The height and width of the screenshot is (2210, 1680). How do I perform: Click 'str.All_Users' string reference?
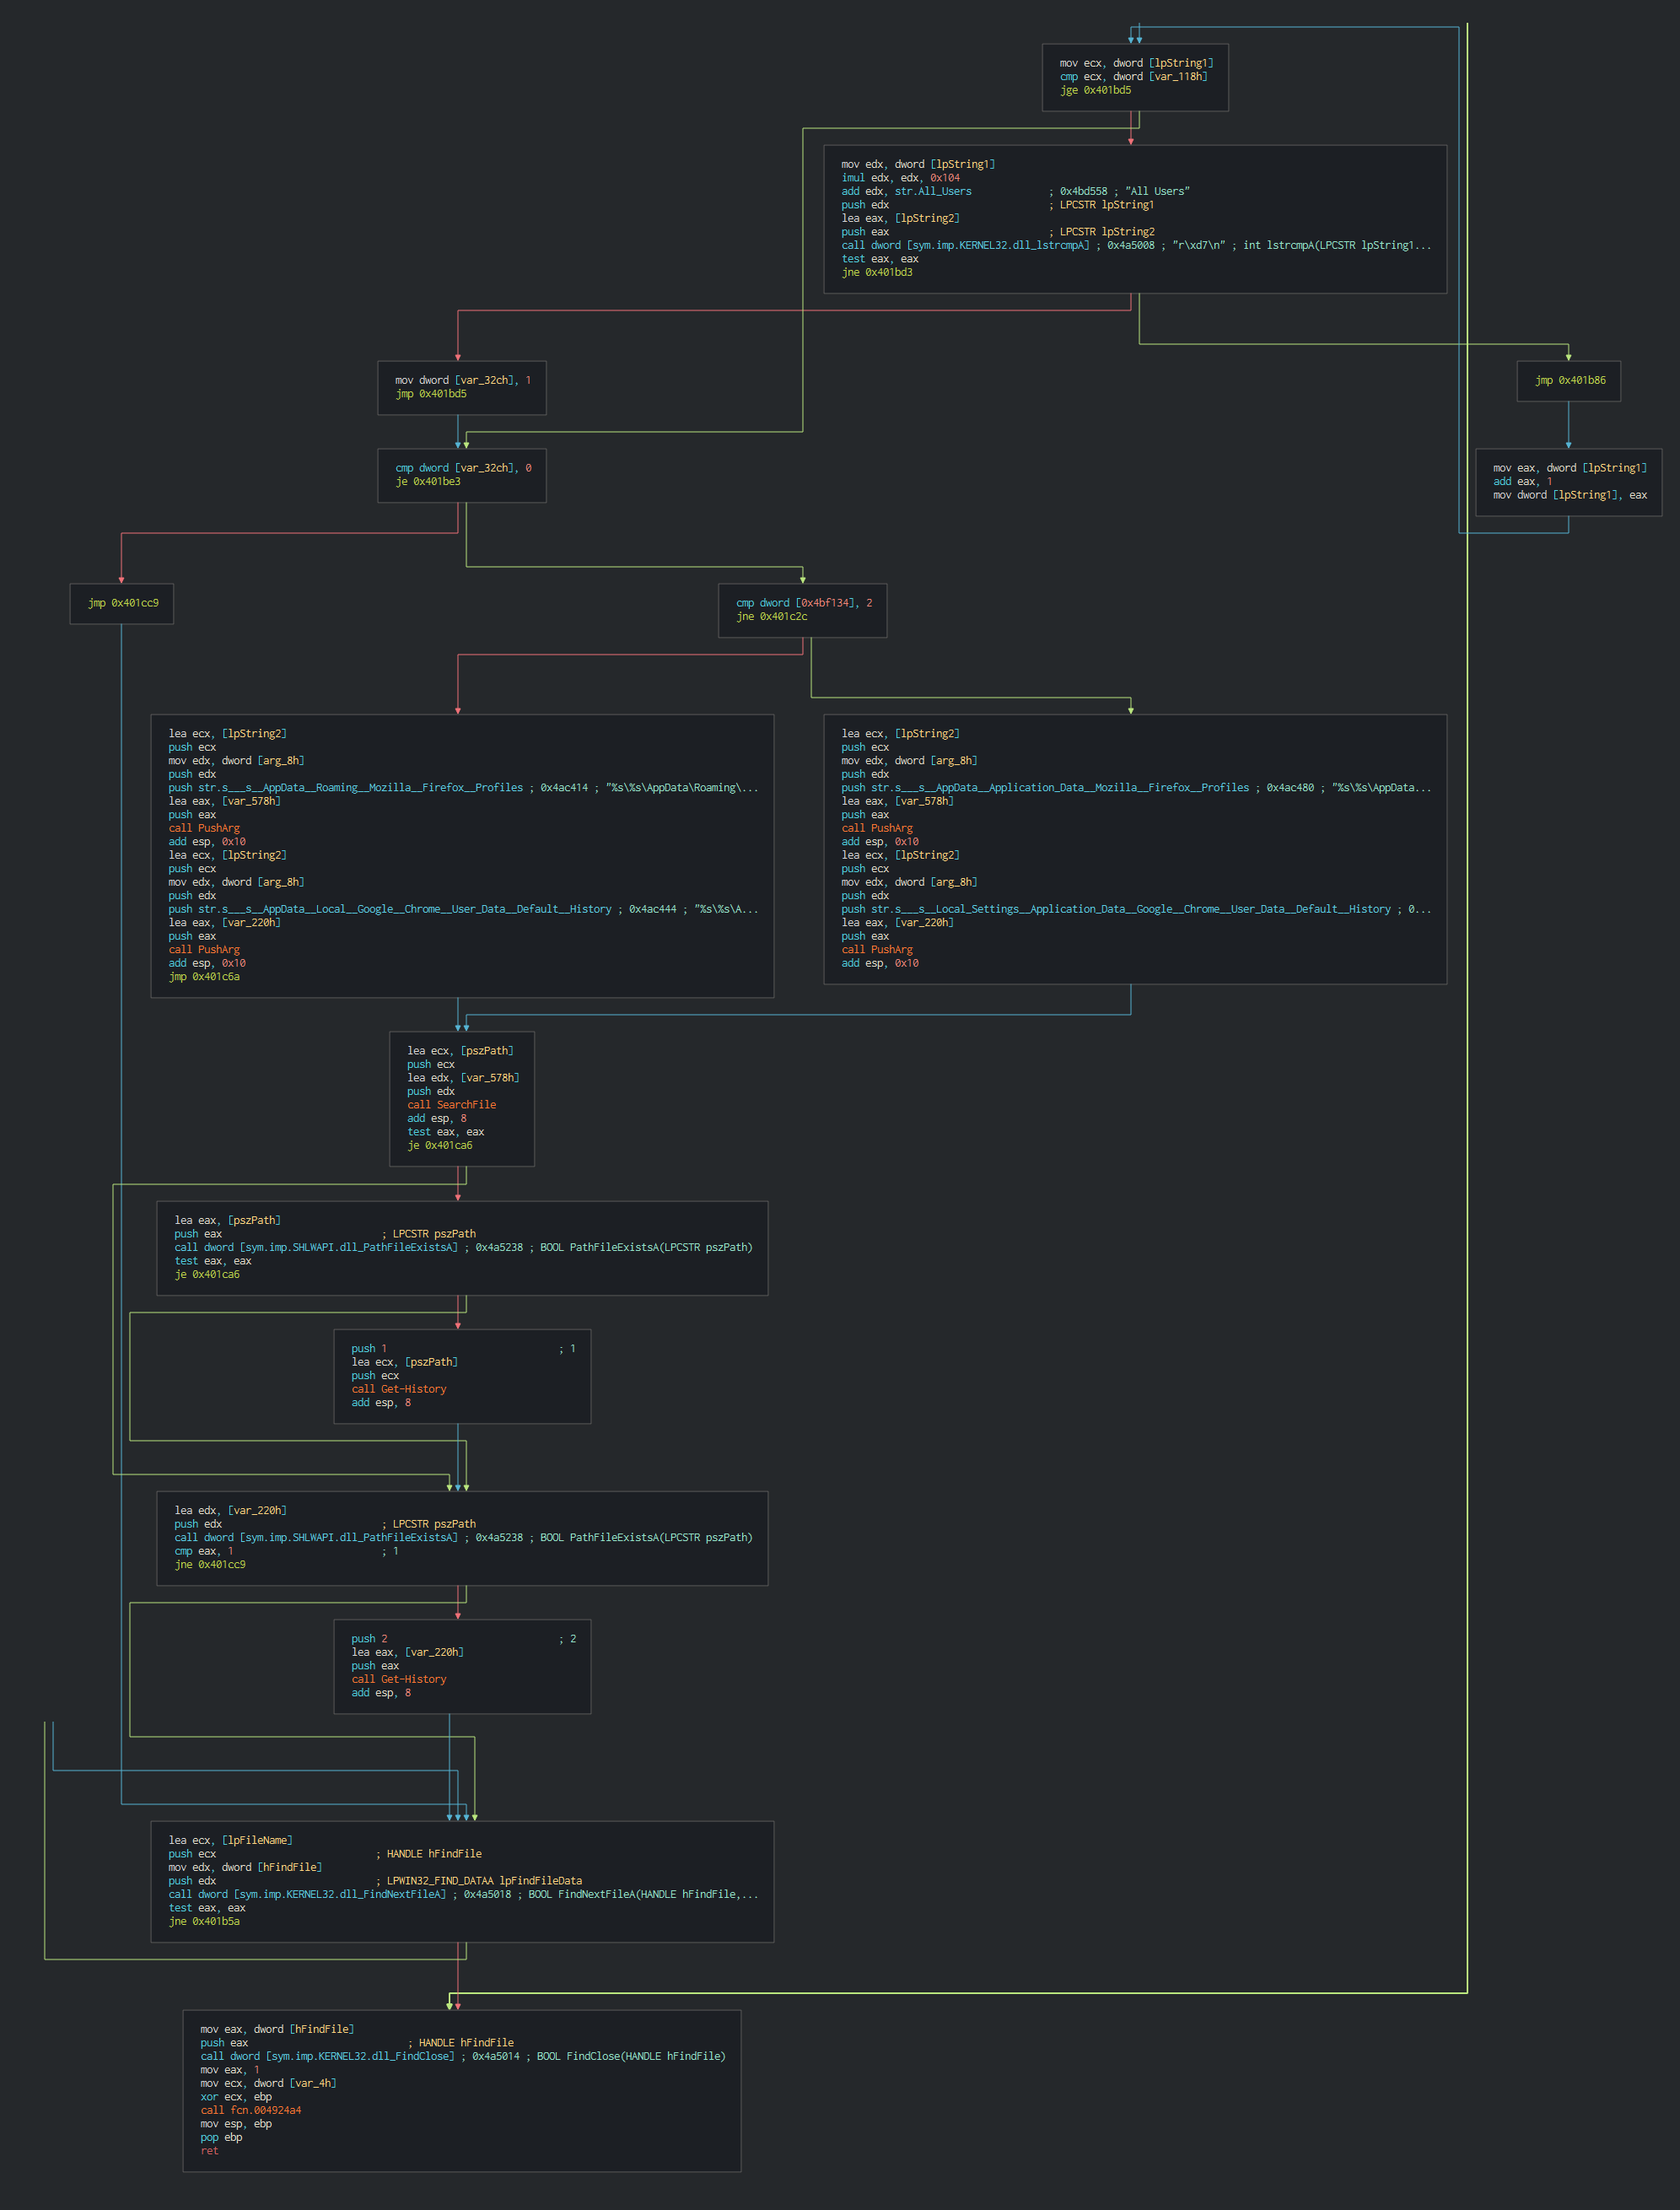[x=932, y=191]
